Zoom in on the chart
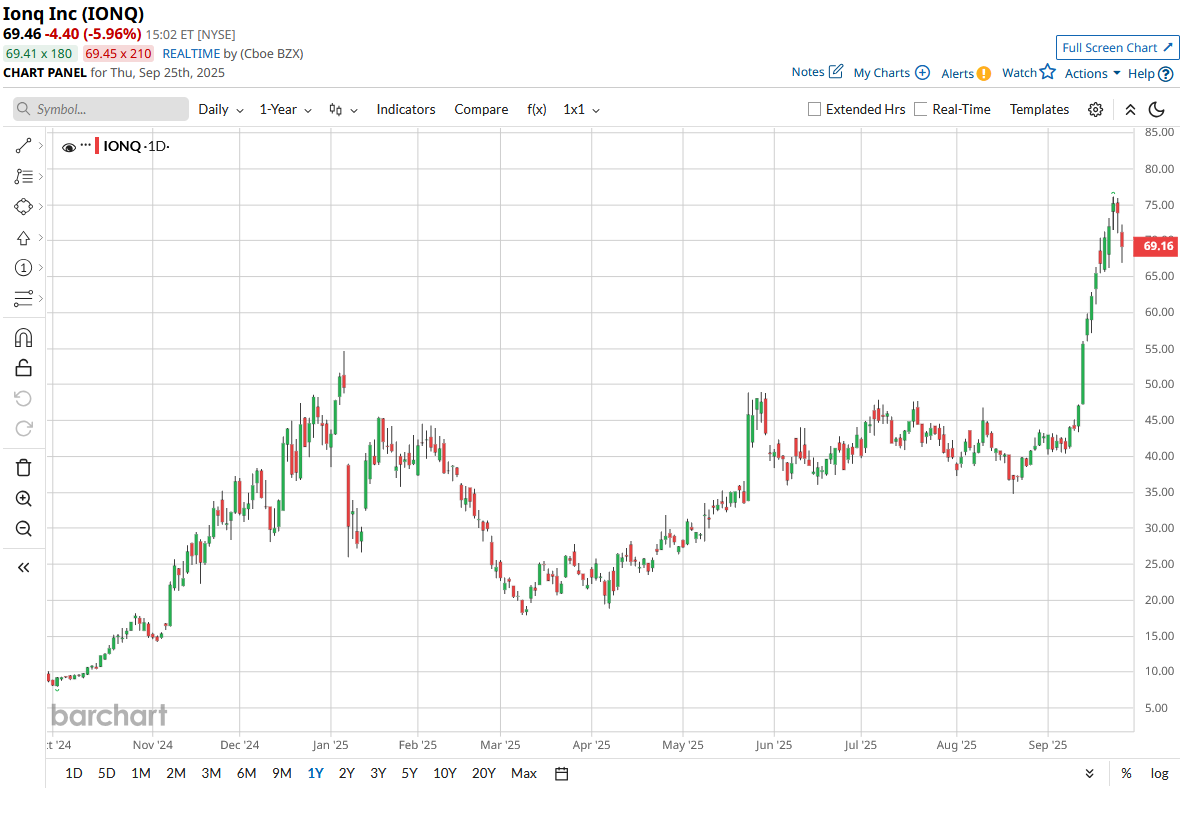 (24, 499)
